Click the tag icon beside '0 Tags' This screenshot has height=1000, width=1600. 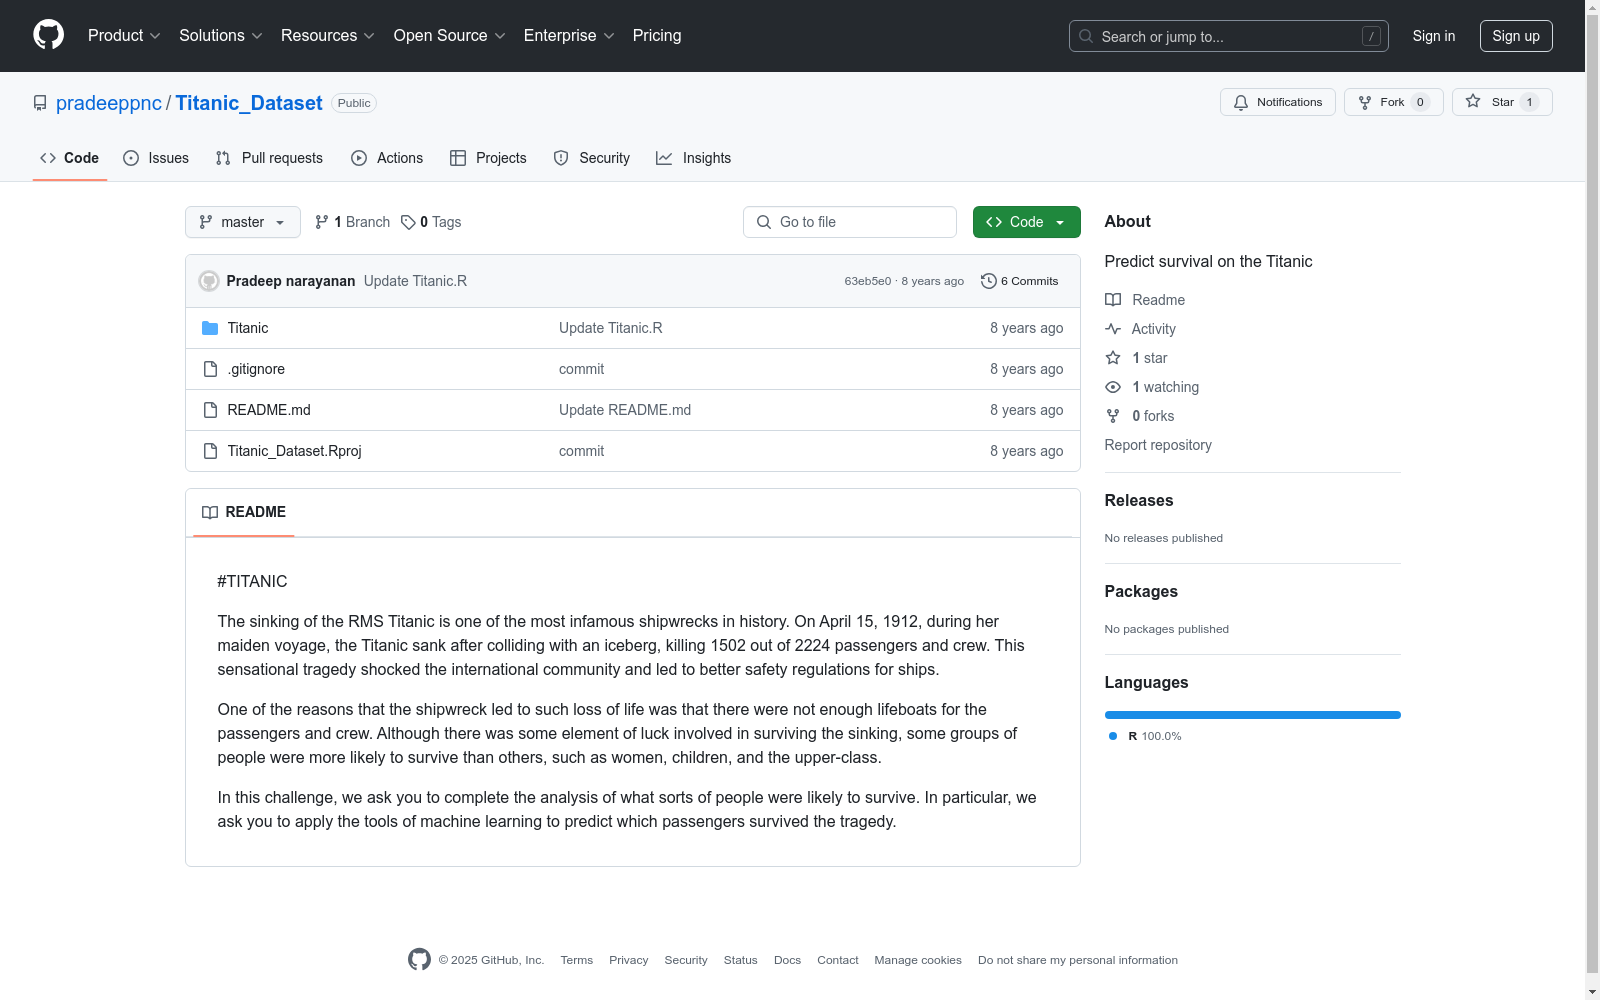click(x=408, y=222)
